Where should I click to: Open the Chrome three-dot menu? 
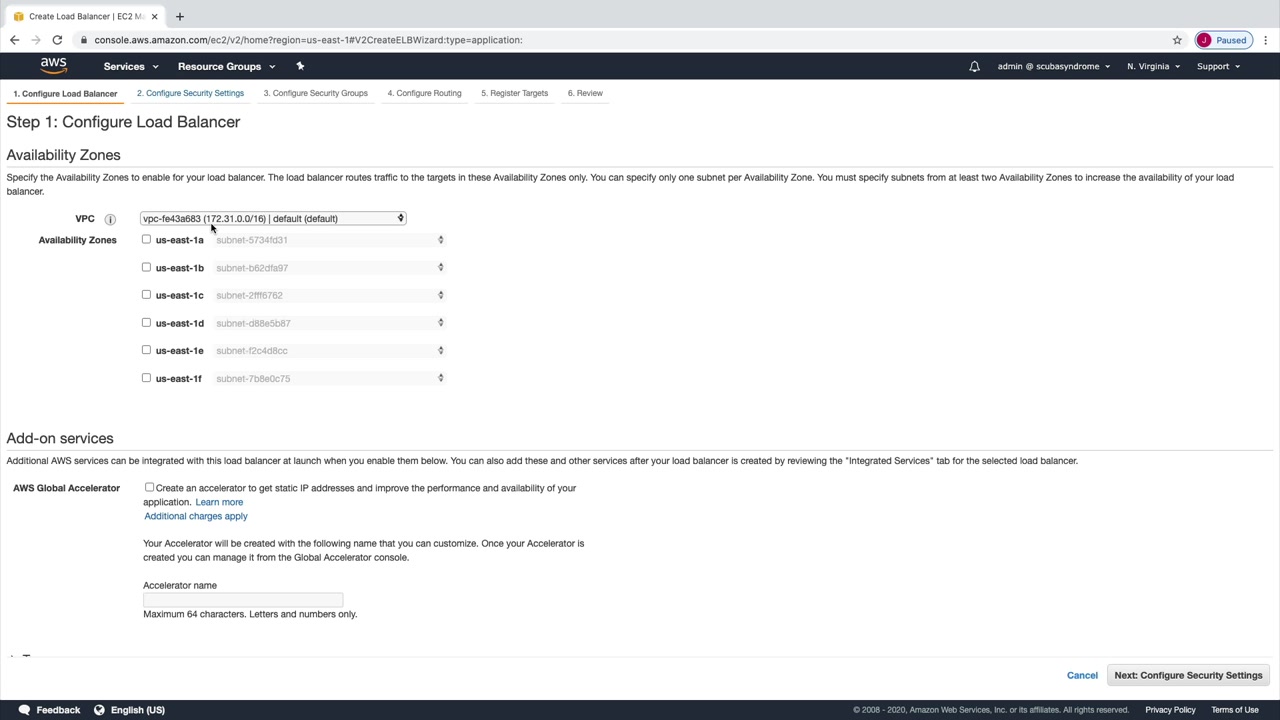[x=1265, y=40]
